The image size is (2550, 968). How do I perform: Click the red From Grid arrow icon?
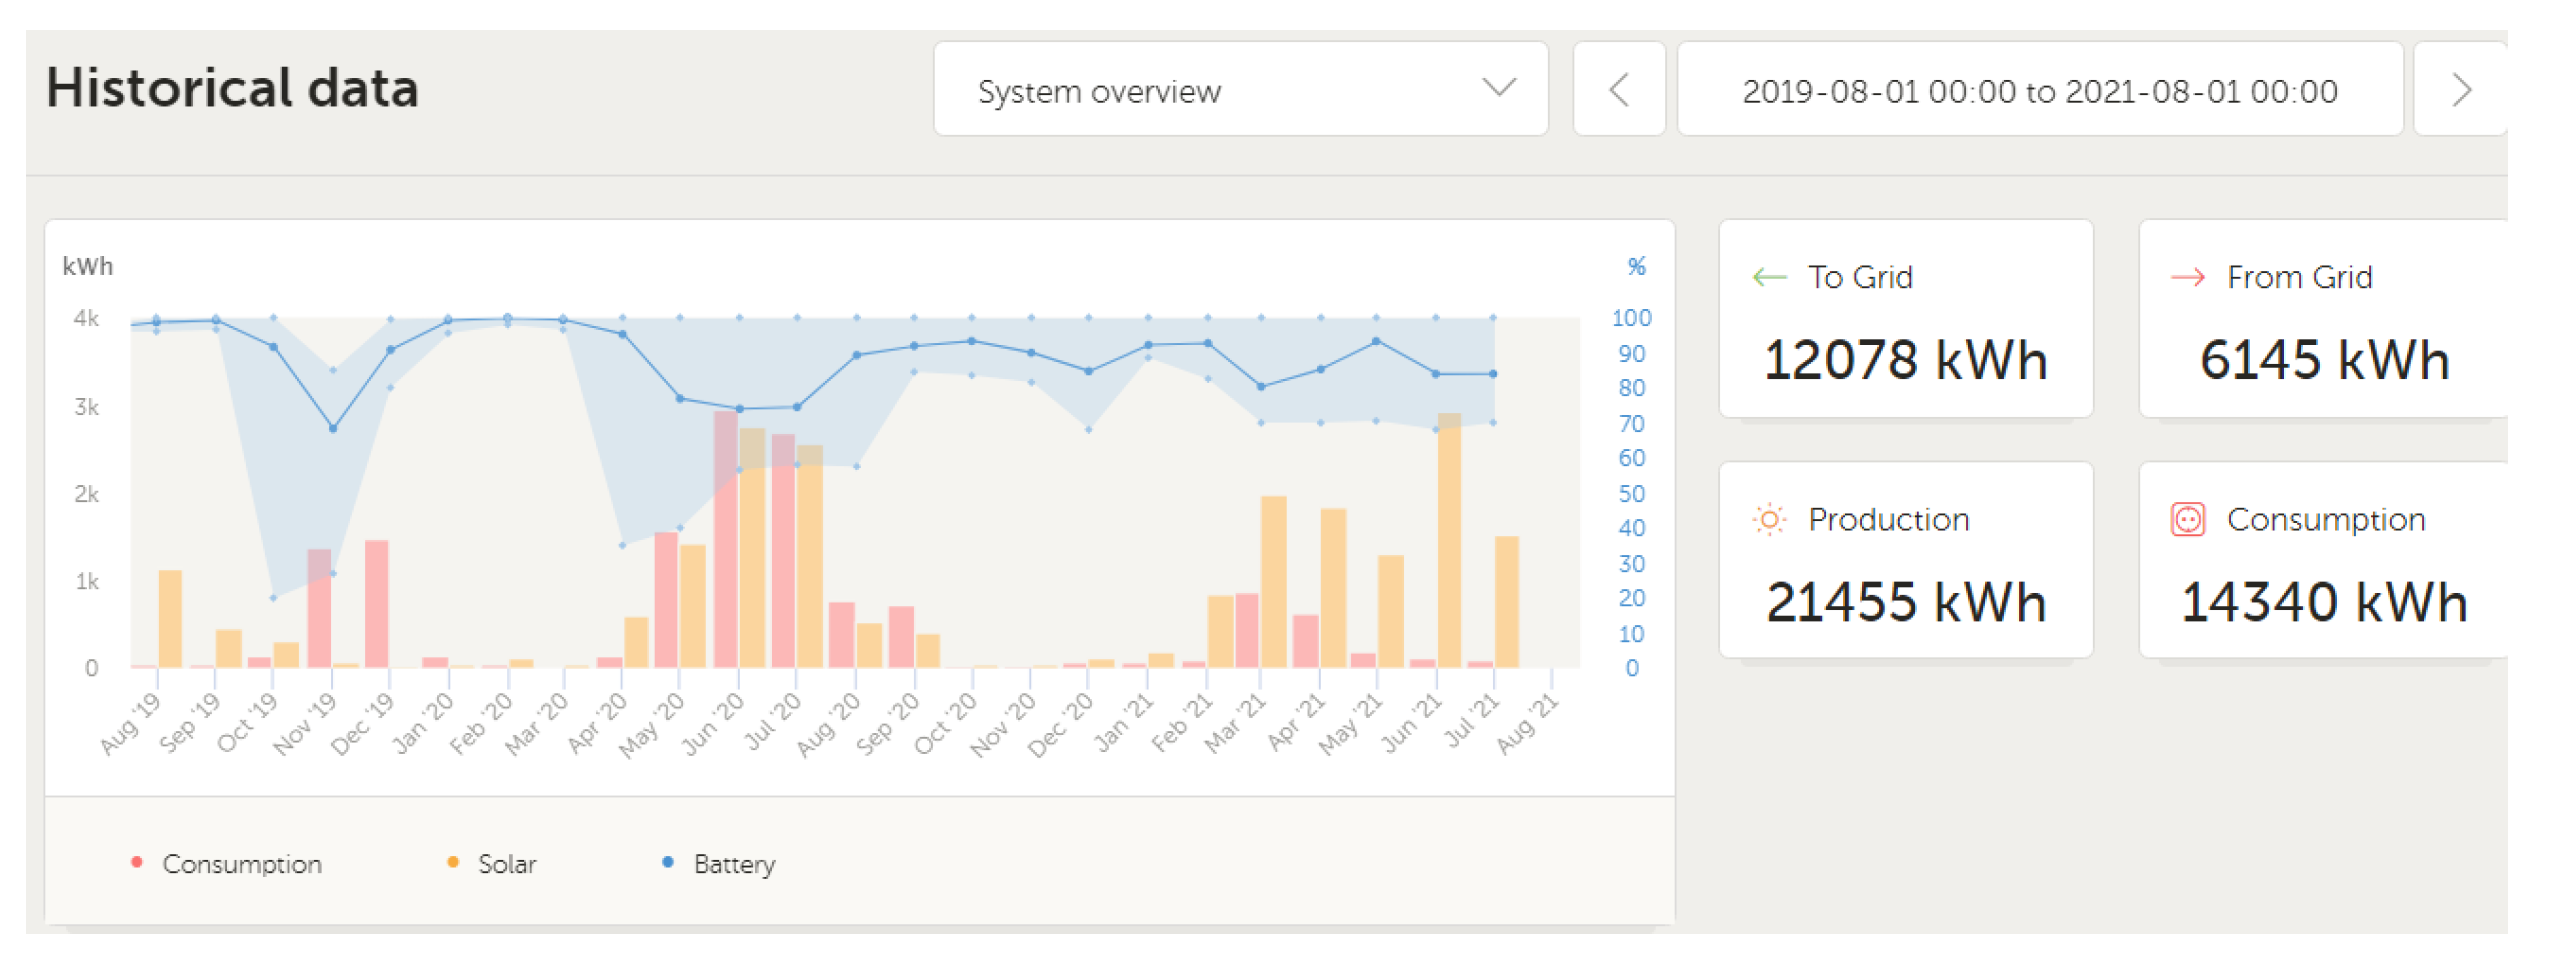tap(2186, 277)
